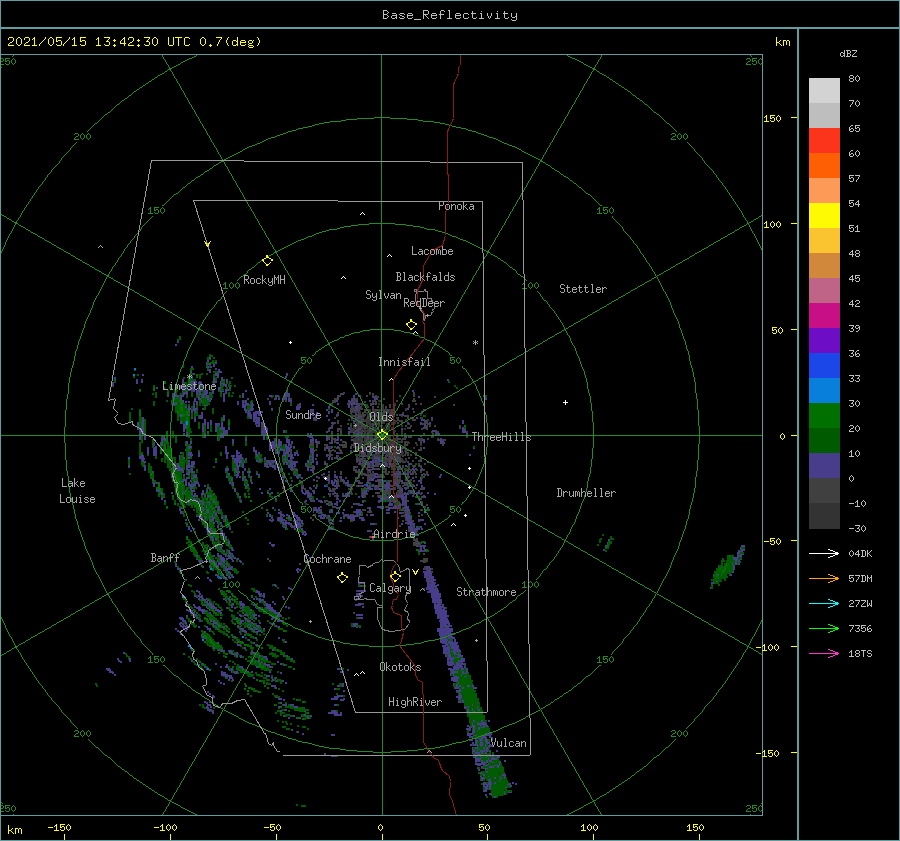
Task: Click the Lacombe city label
Action: click(432, 251)
